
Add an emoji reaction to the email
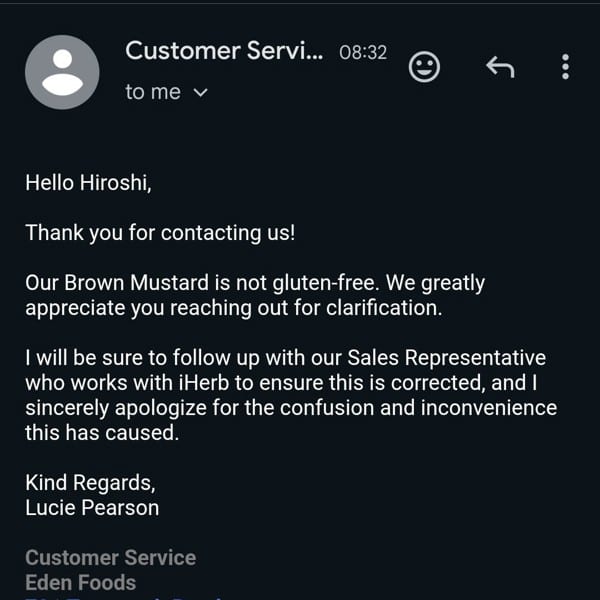coord(424,67)
